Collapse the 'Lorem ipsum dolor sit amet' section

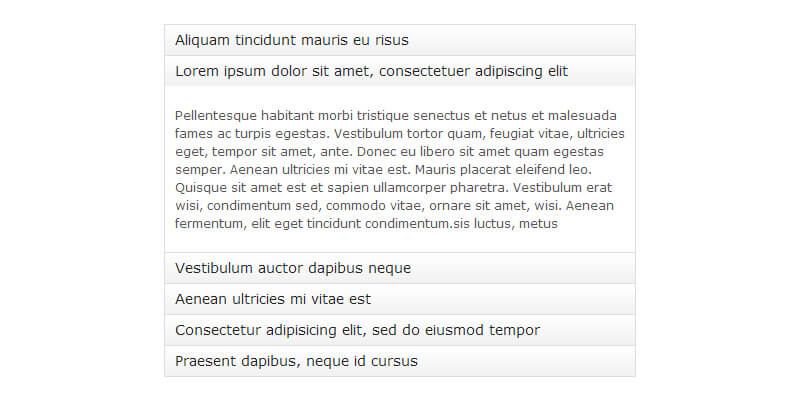pos(399,71)
